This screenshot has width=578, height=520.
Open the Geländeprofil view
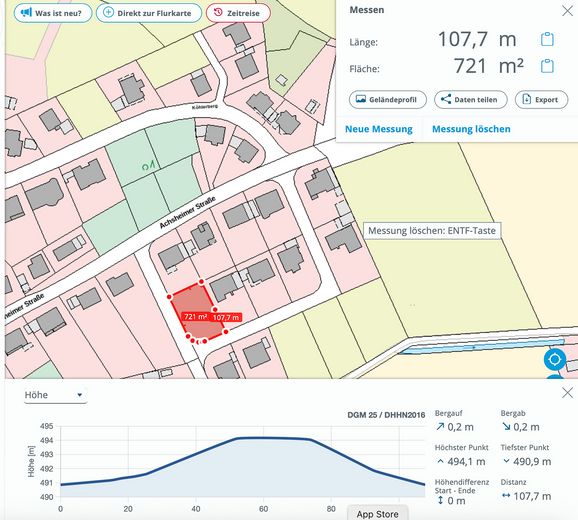[388, 100]
